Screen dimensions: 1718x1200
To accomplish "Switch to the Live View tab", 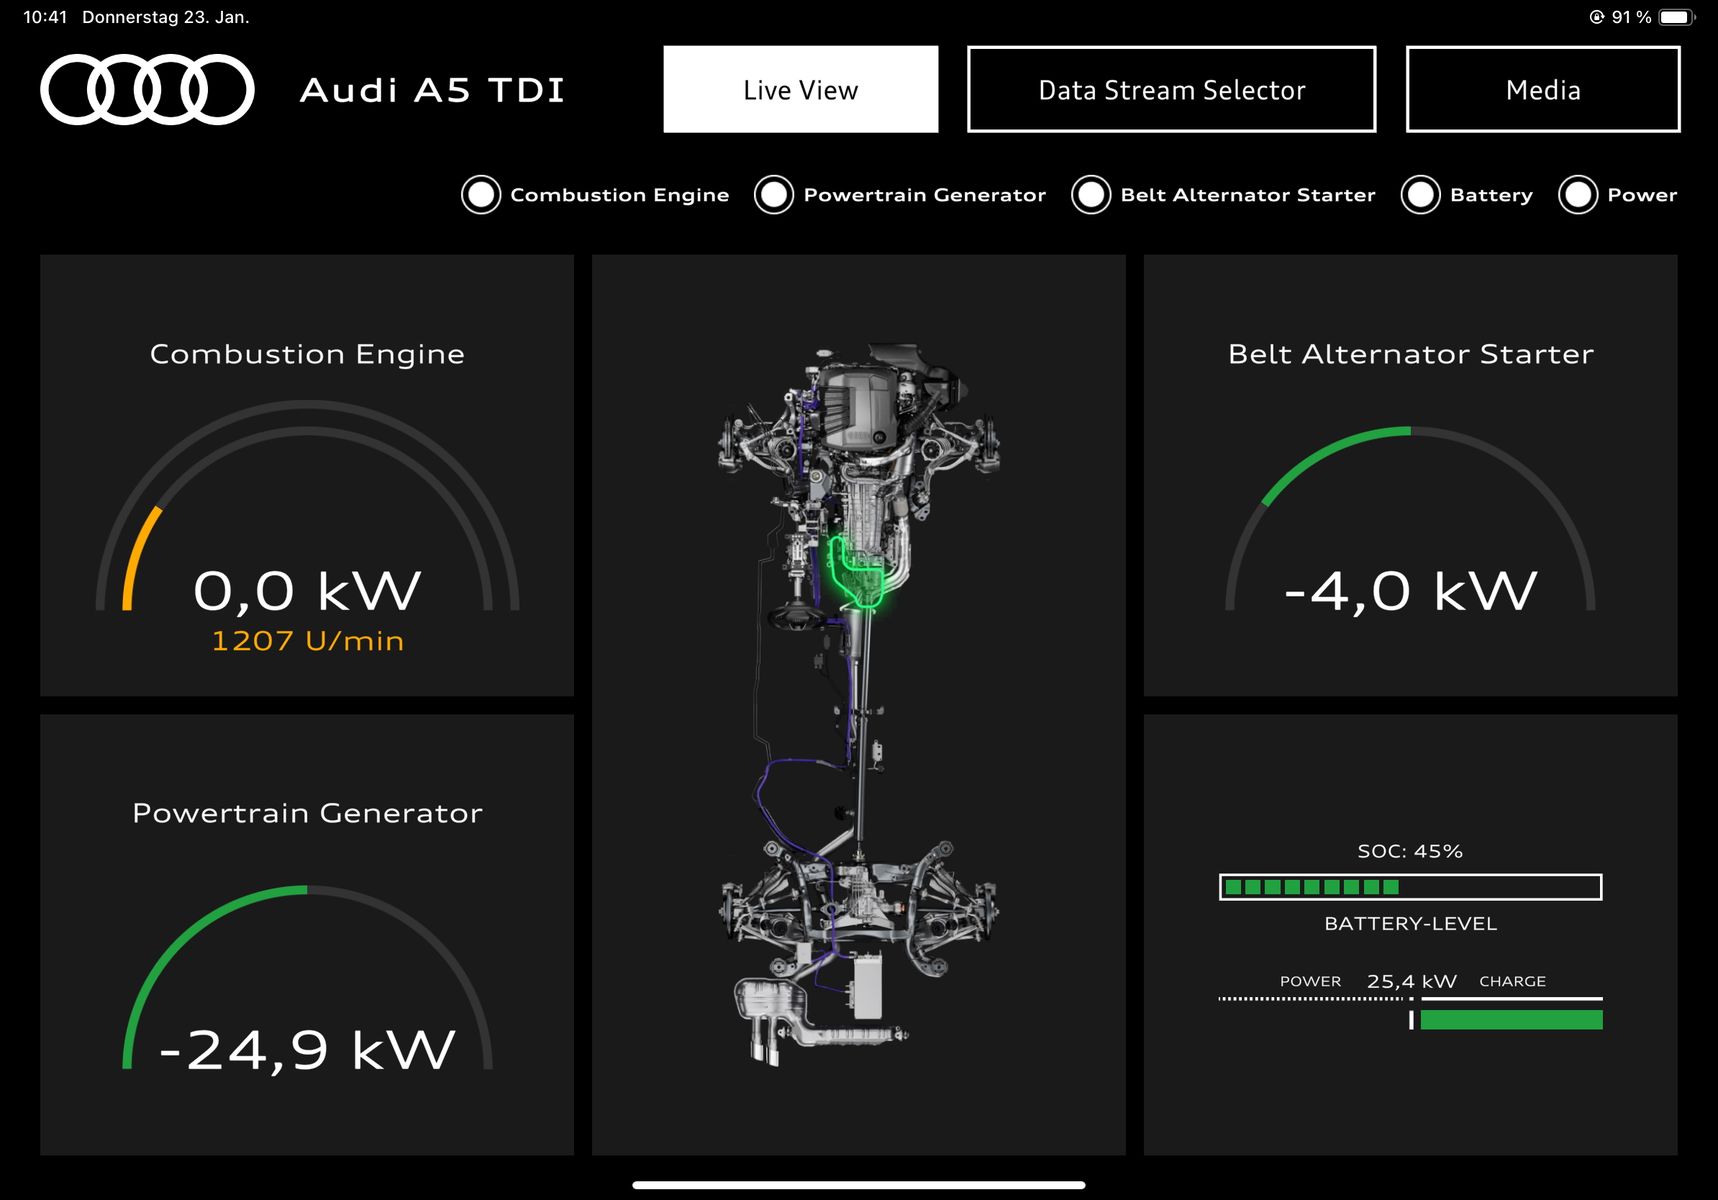I will [x=800, y=90].
